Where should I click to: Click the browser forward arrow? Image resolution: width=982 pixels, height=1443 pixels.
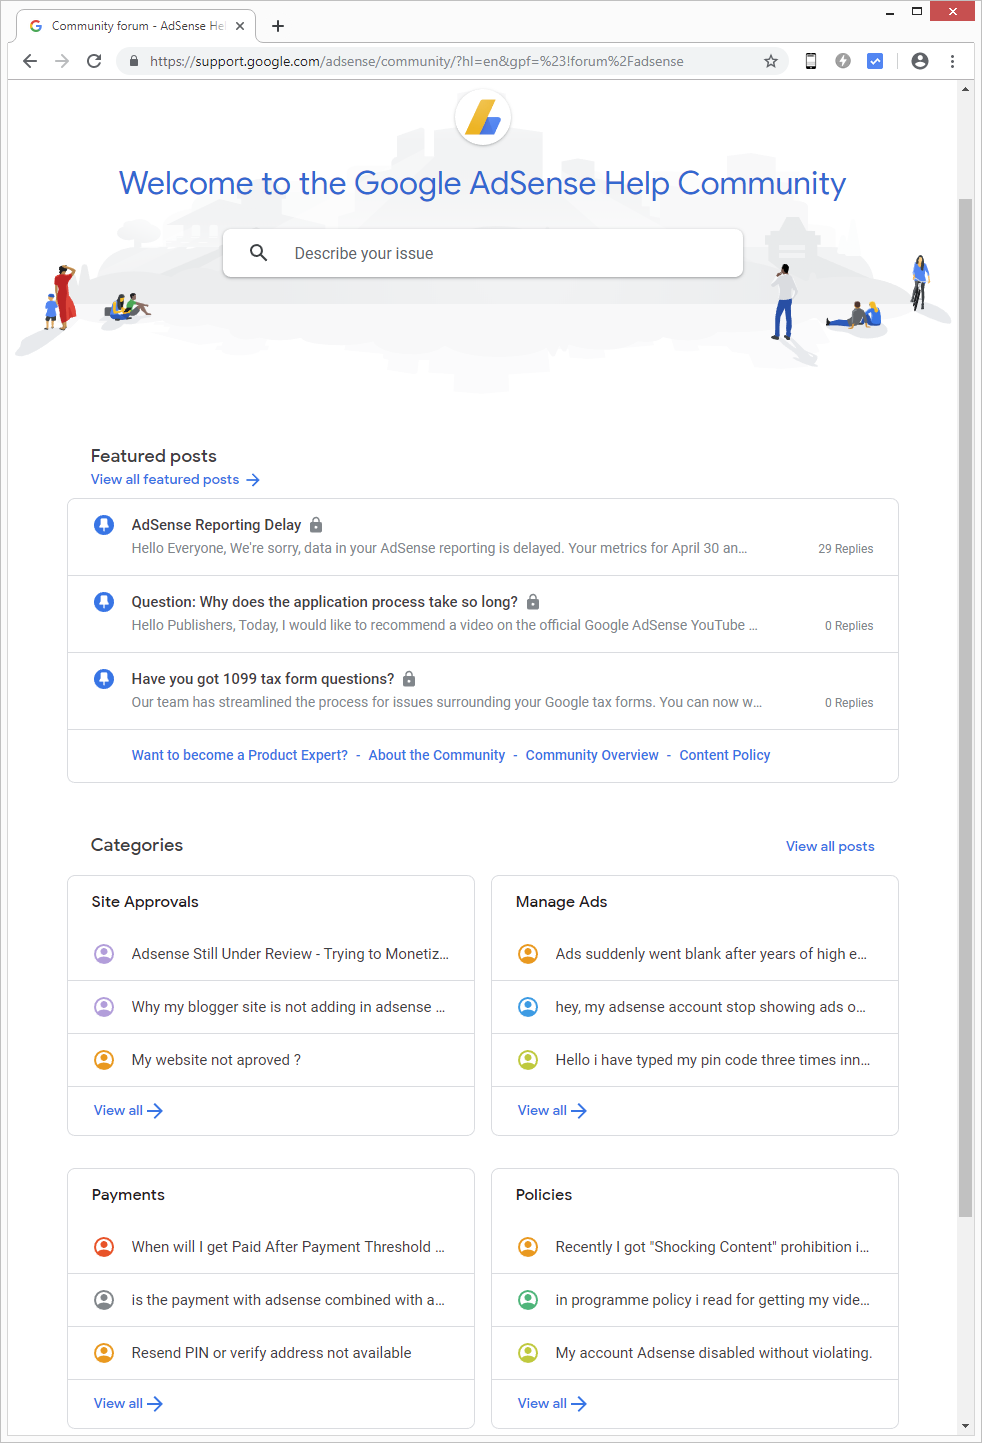point(62,61)
